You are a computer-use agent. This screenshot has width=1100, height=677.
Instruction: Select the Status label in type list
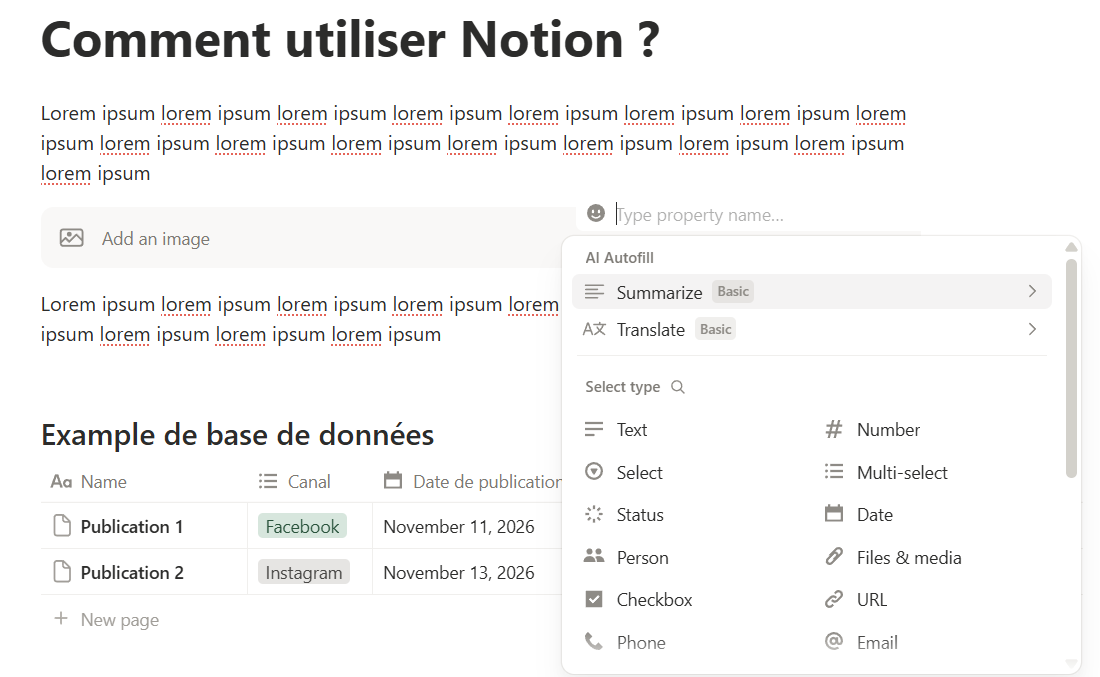(x=640, y=515)
